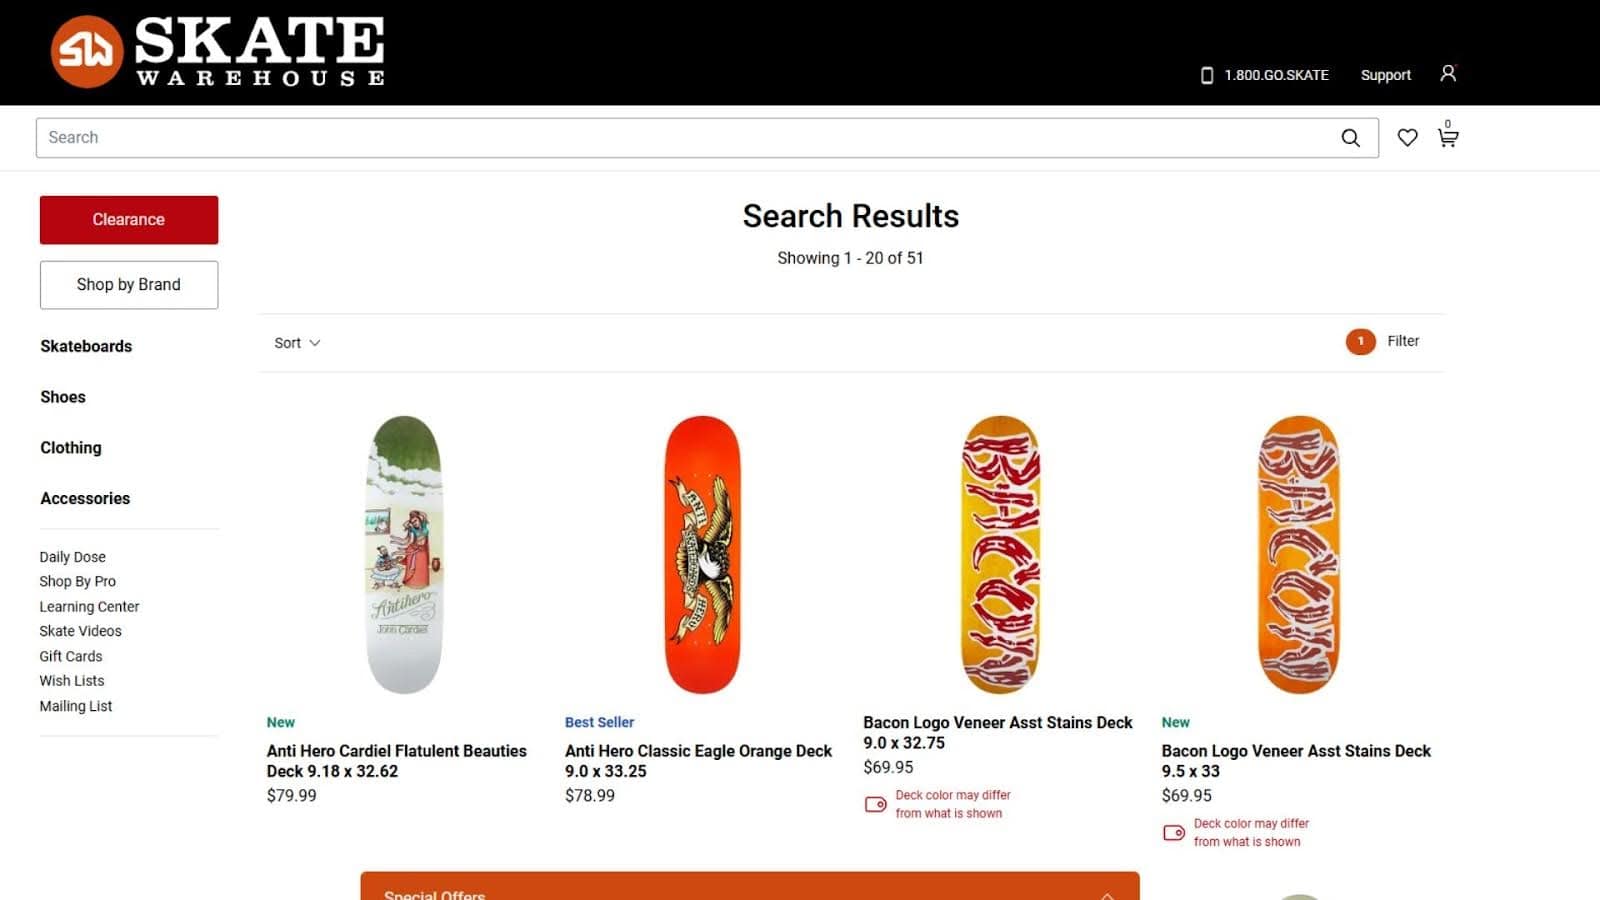The height and width of the screenshot is (900, 1600).
Task: Select the Shoes category
Action: point(63,397)
